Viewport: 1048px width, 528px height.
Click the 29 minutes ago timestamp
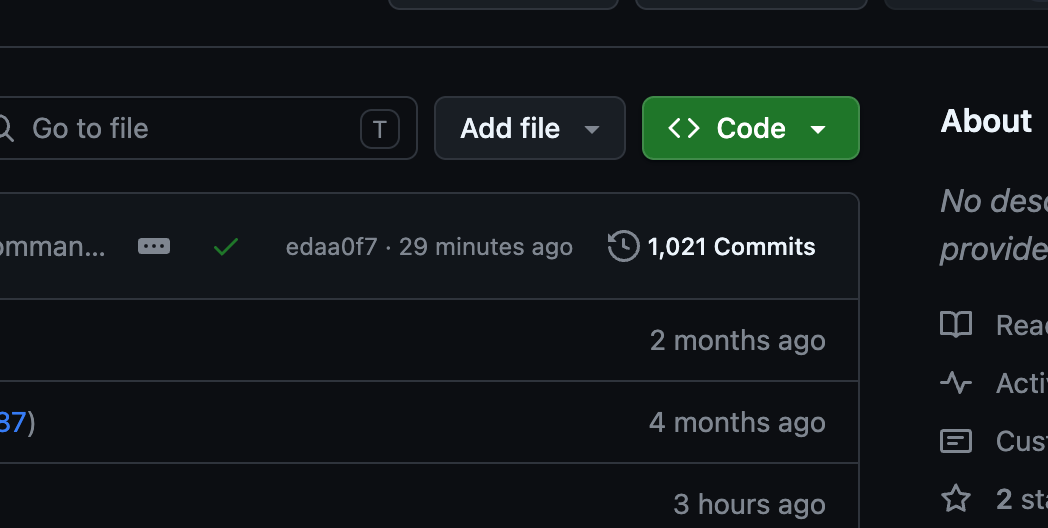tap(486, 247)
